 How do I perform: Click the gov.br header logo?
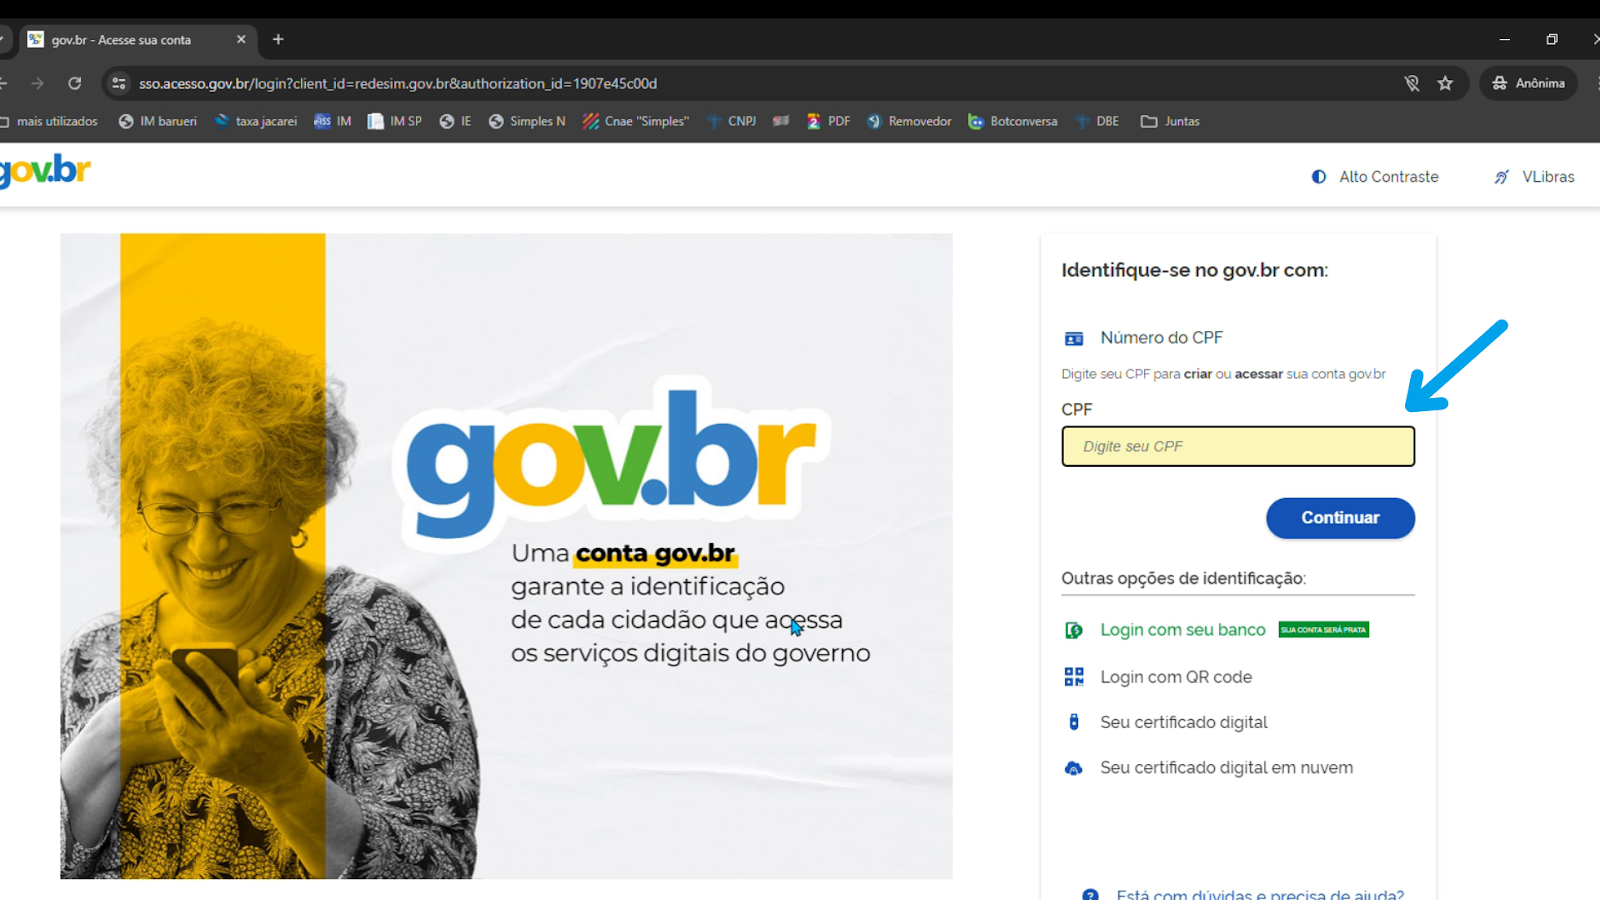tap(45, 171)
